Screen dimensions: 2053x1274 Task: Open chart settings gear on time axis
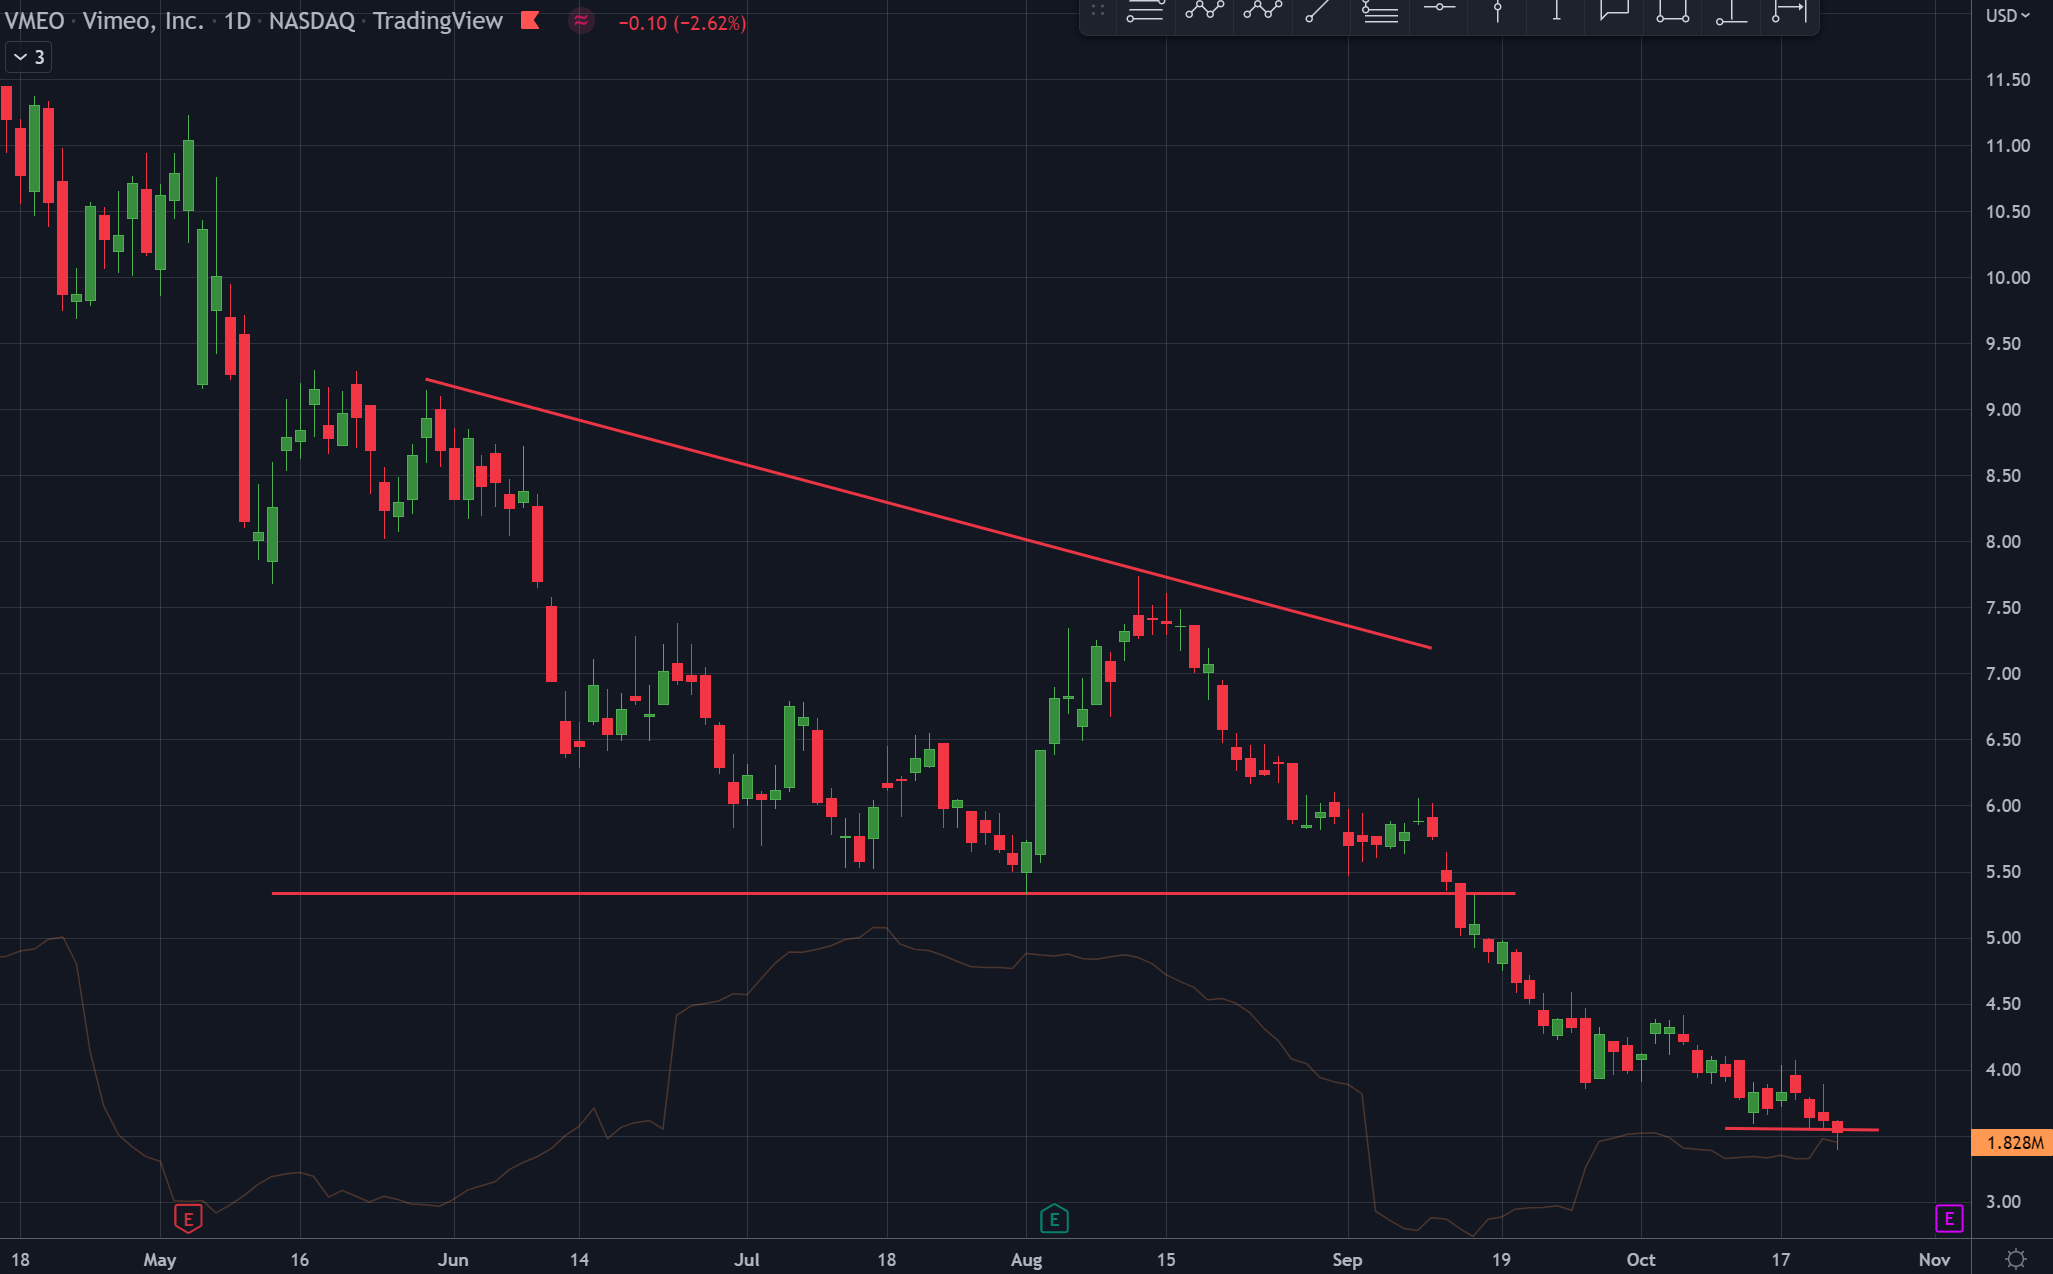(x=2016, y=1258)
